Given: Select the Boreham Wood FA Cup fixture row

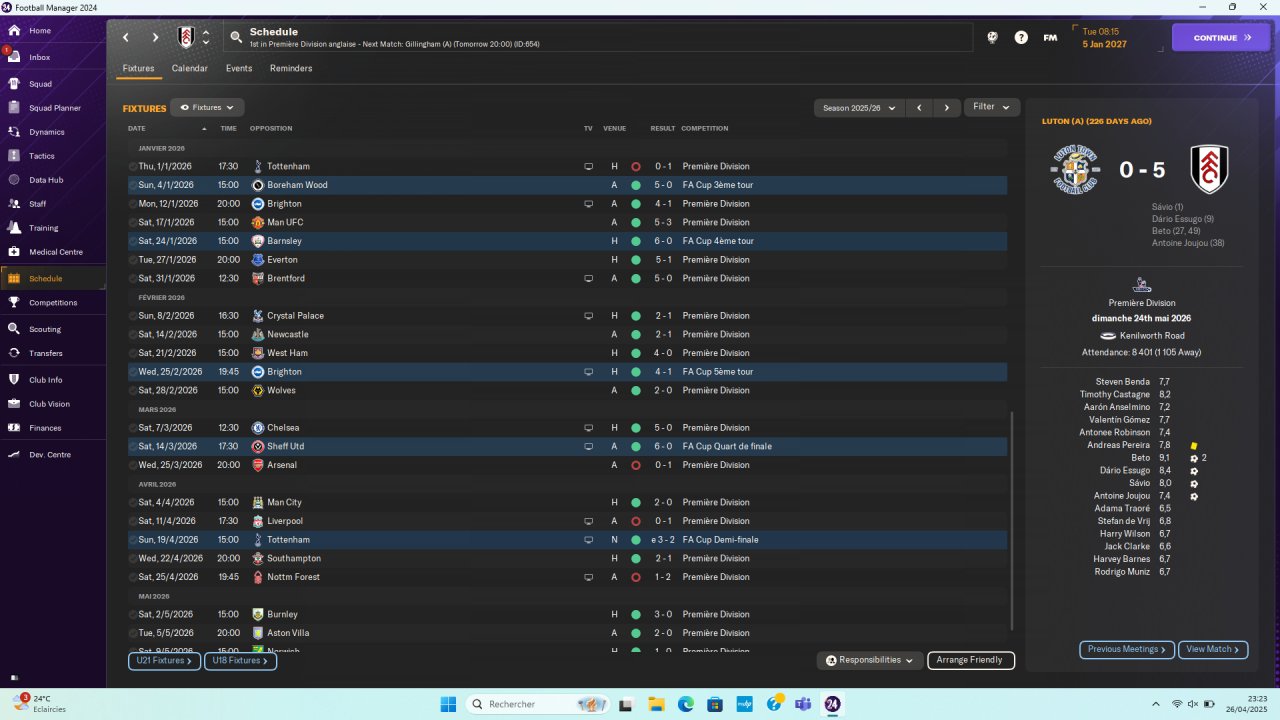Looking at the screenshot, I should [567, 185].
